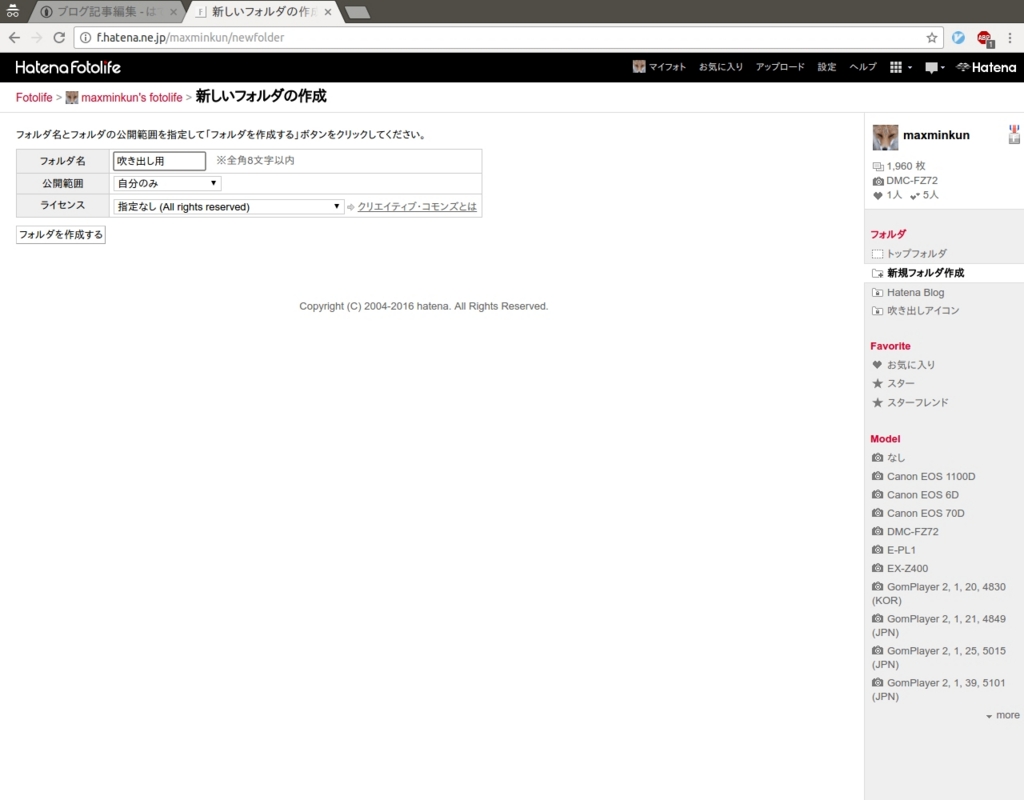Screen dimensions: 1024x800
Task: Switch to the ブログ記事編集 tab
Action: tap(108, 12)
